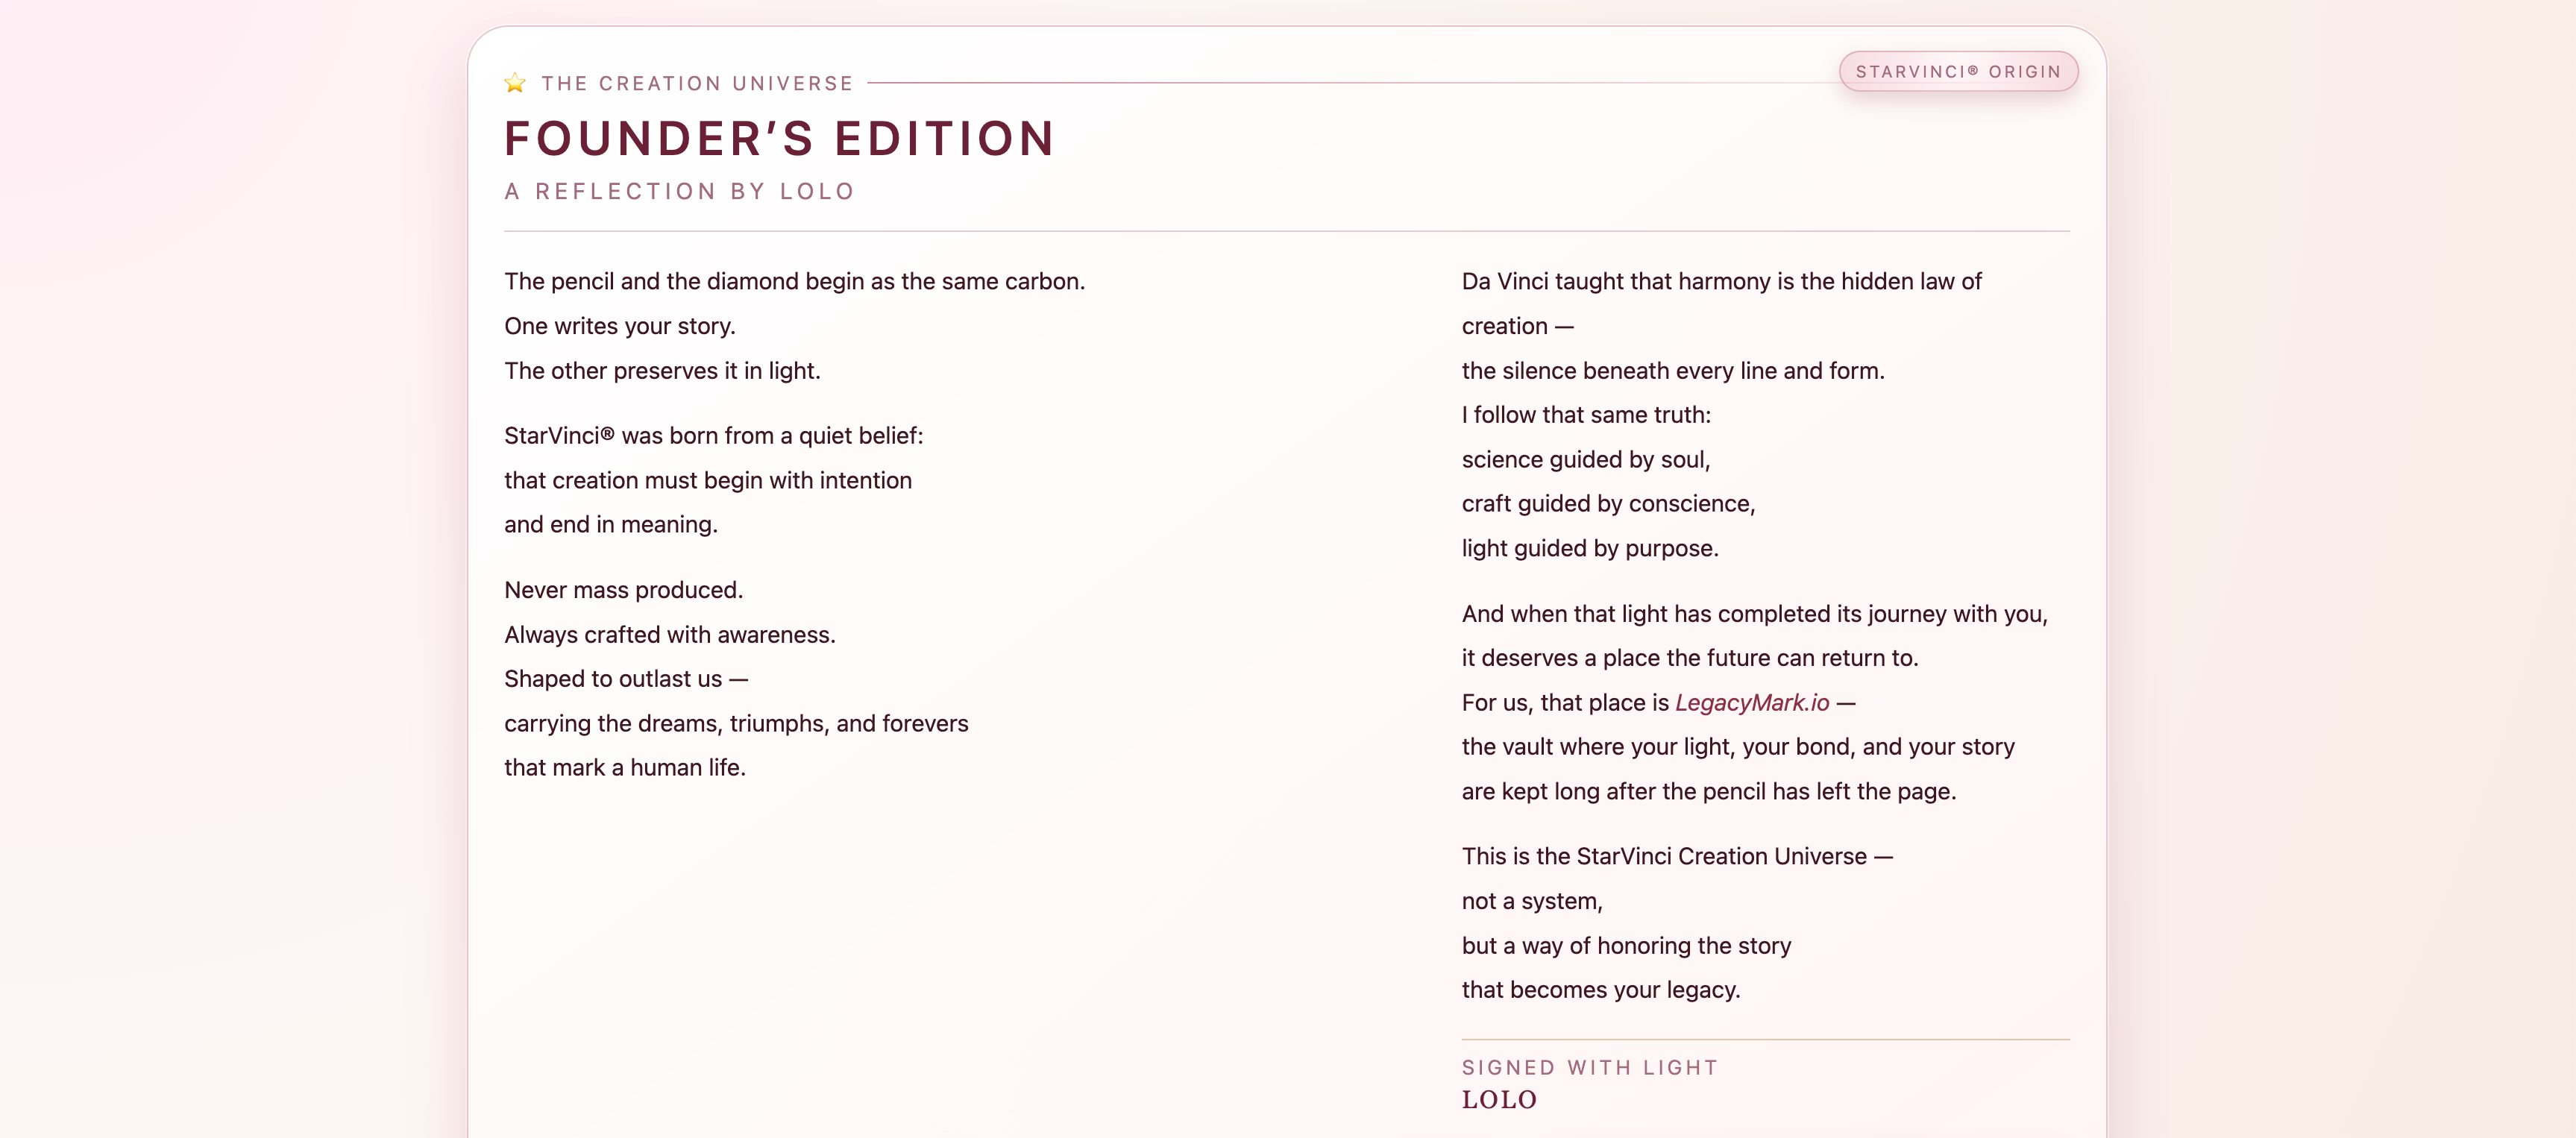This screenshot has height=1138, width=2576.
Task: Click 'craft guided by conscience,' line
Action: 1608,504
